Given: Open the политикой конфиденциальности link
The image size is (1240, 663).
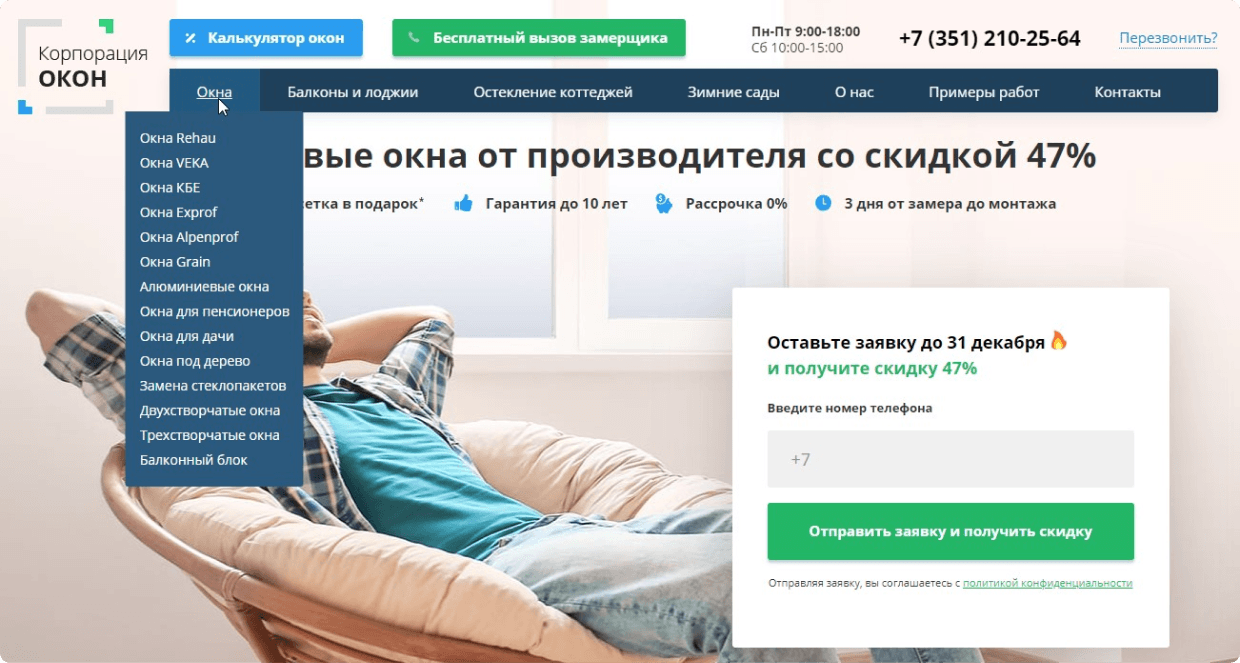Looking at the screenshot, I should tap(1047, 583).
